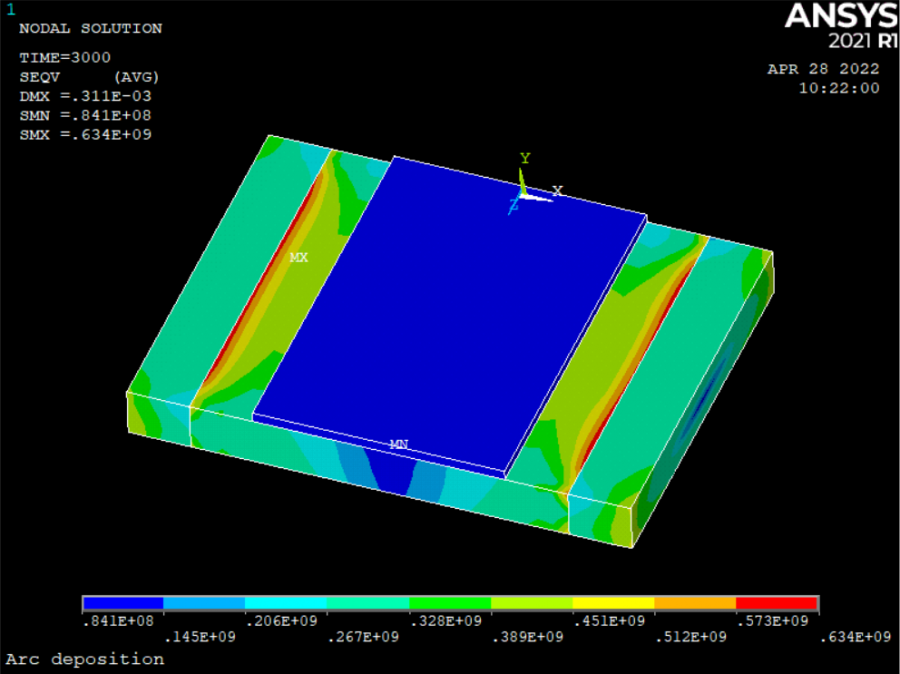Click the TIME=3000 label
This screenshot has height=674, width=900.
[x=65, y=58]
